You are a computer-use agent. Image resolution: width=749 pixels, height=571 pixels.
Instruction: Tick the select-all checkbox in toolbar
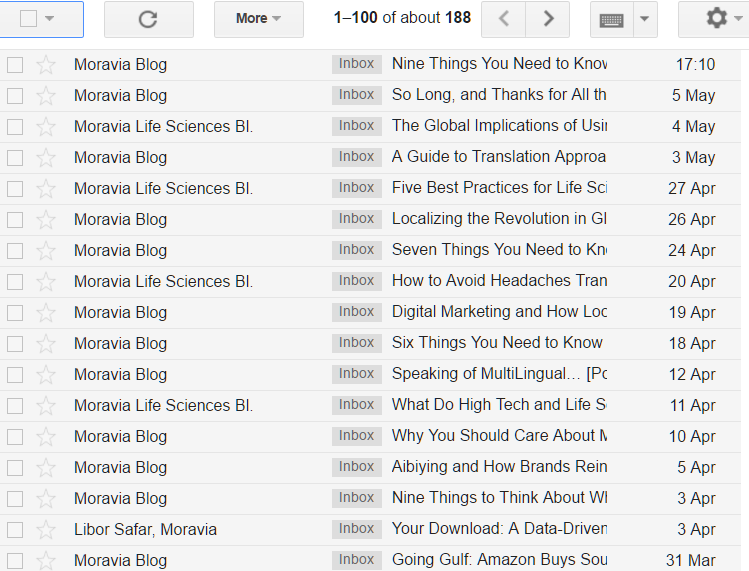tap(28, 19)
